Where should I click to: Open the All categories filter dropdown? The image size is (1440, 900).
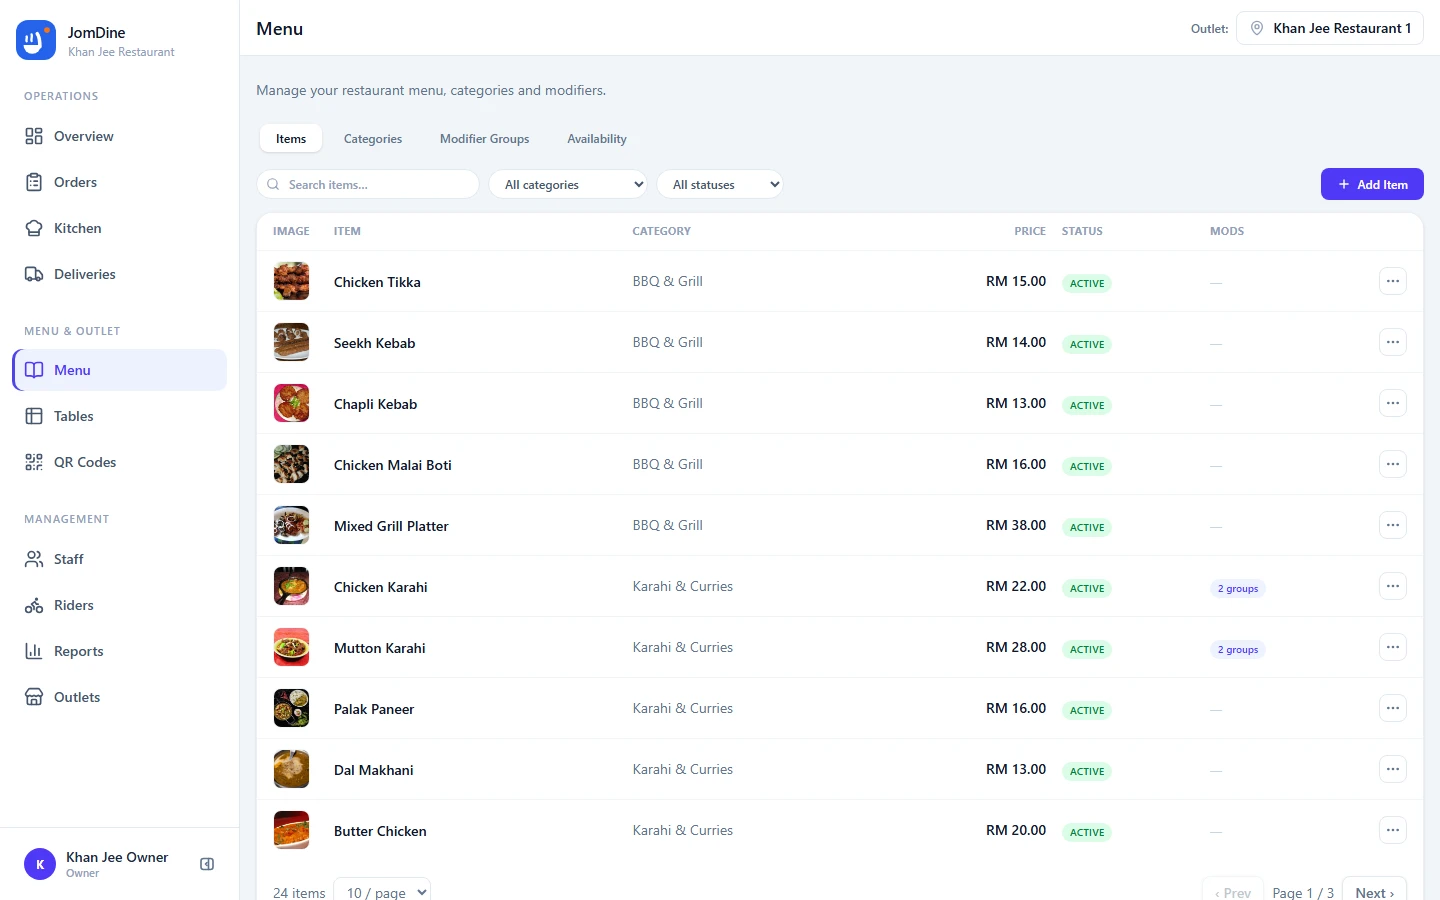pyautogui.click(x=568, y=184)
